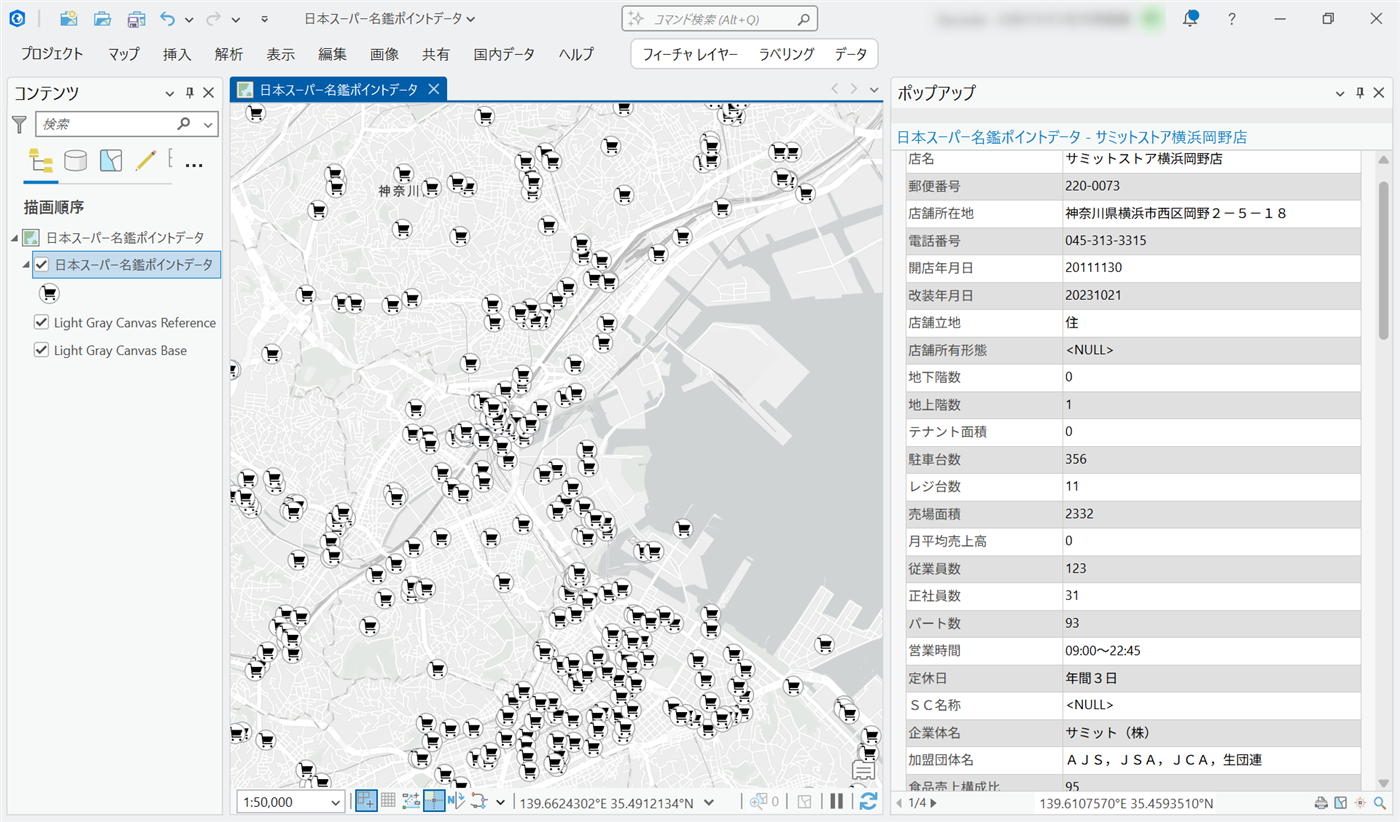Hide the Light Gray Canvas Reference layer
Image resolution: width=1400 pixels, height=822 pixels.
pyautogui.click(x=42, y=322)
